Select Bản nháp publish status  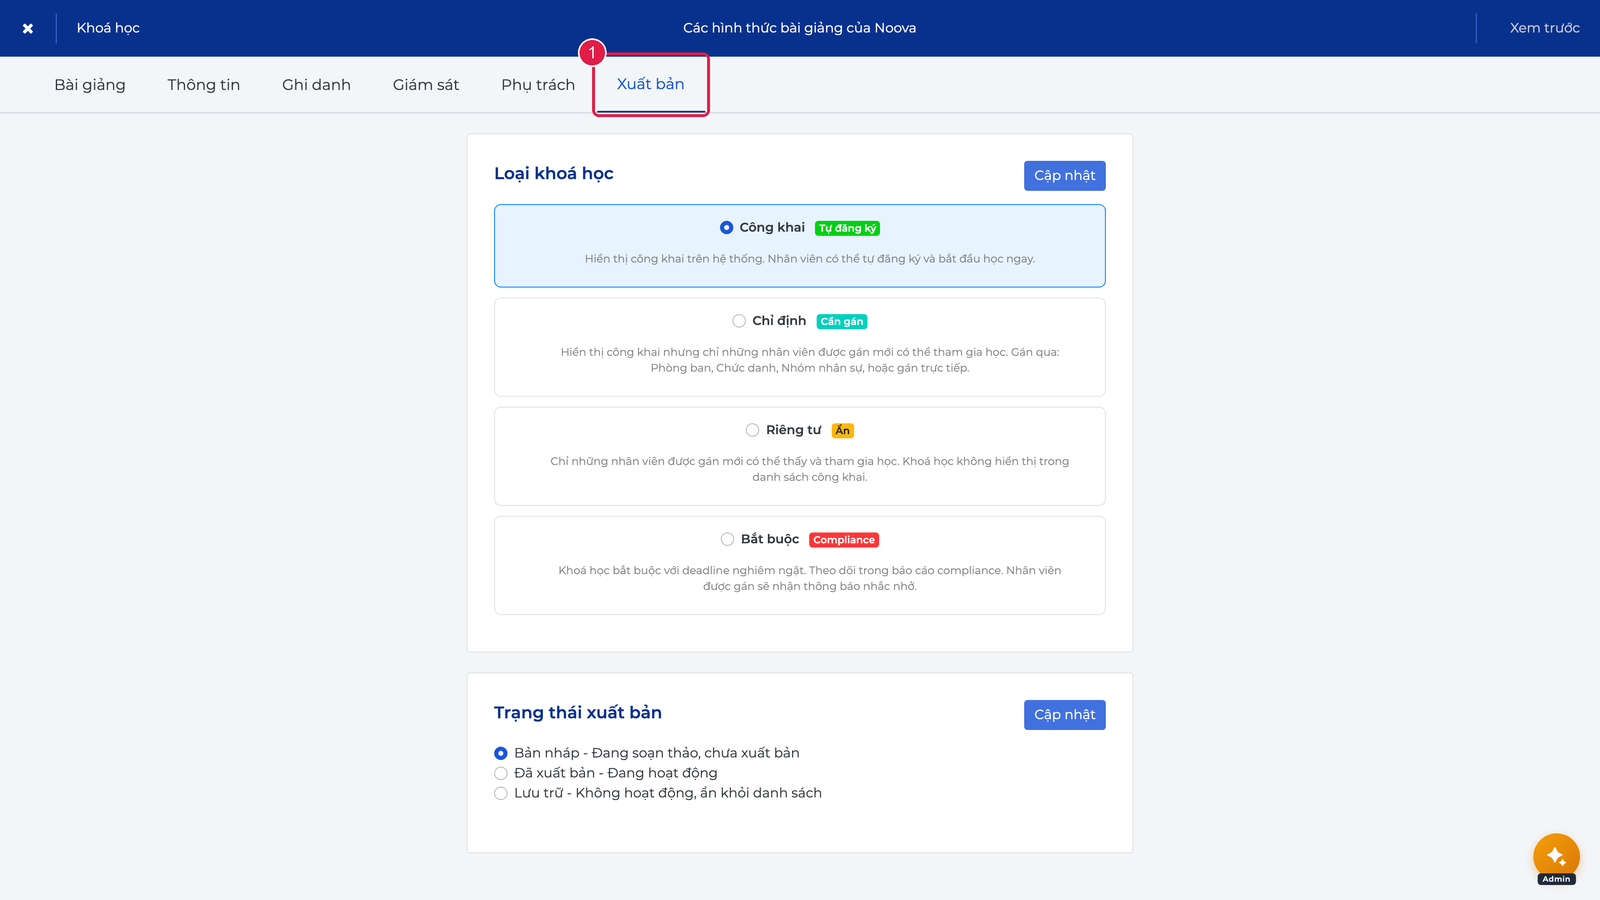click(501, 753)
